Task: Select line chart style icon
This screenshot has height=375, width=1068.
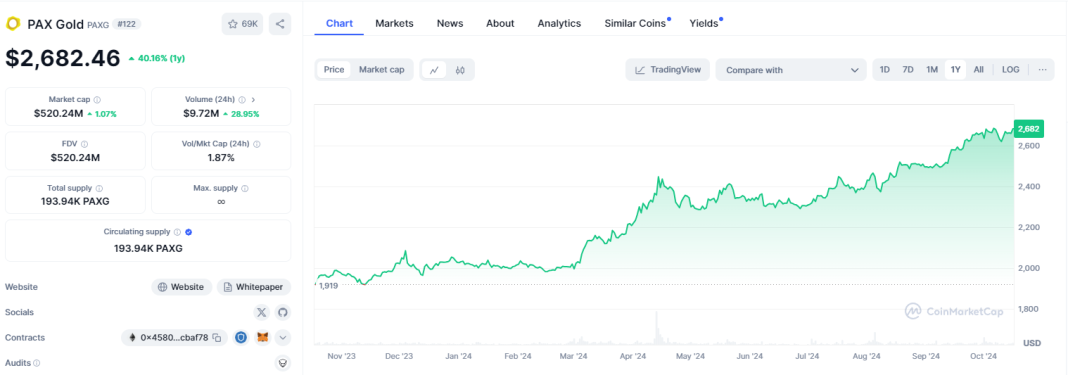Action: click(434, 69)
